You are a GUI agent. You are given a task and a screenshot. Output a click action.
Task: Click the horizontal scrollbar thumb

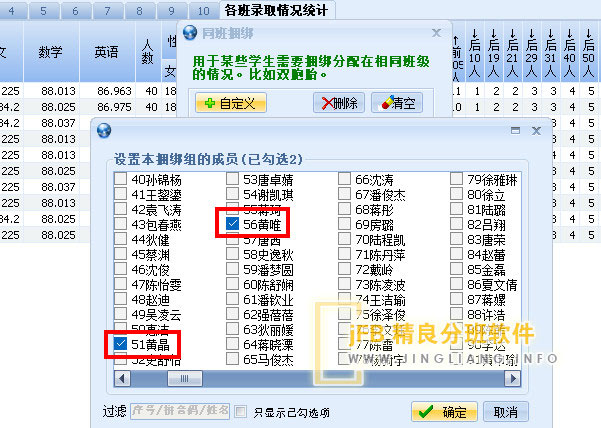pos(185,379)
